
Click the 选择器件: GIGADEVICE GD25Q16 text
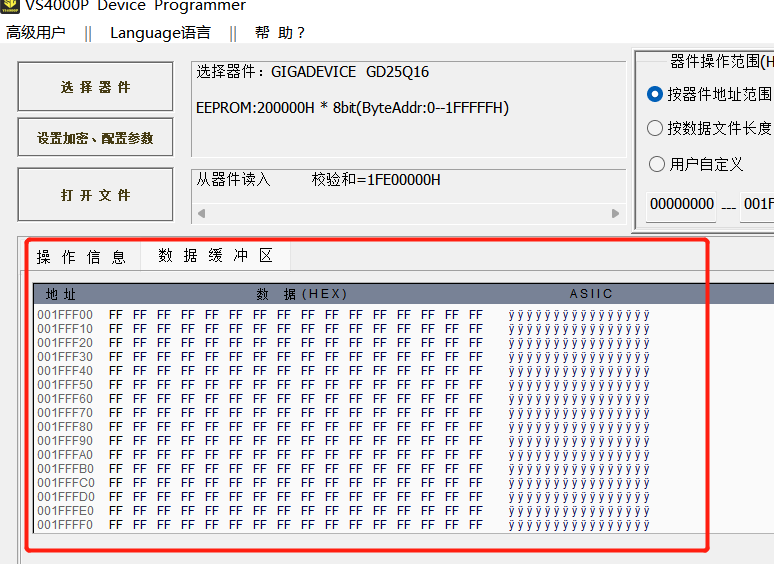(x=312, y=72)
